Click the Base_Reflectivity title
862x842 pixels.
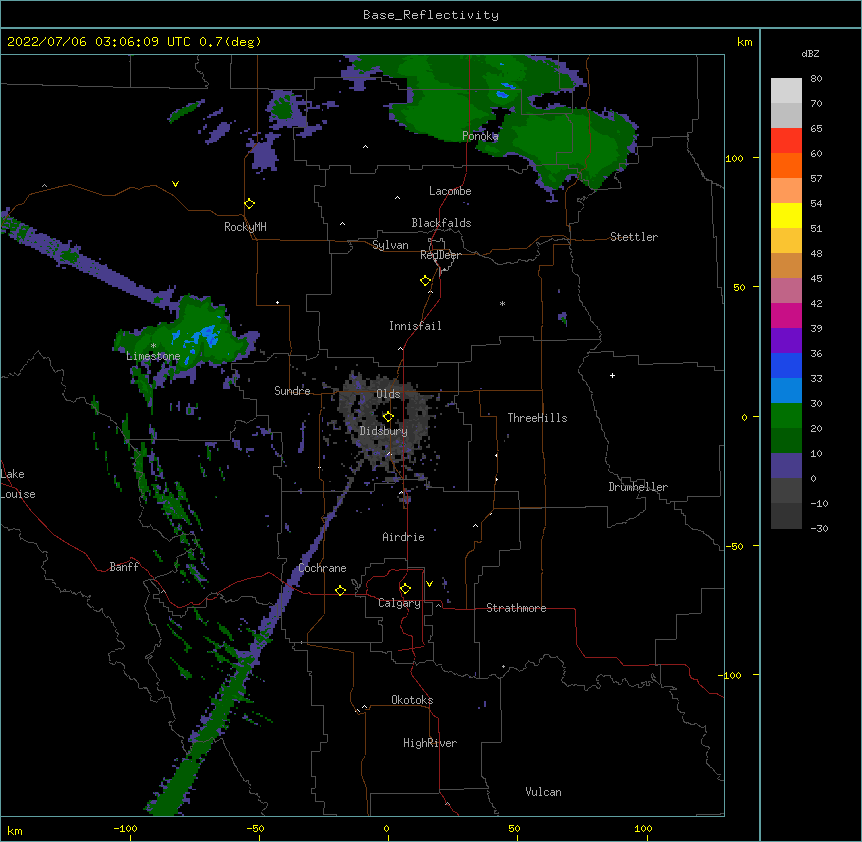pyautogui.click(x=431, y=15)
